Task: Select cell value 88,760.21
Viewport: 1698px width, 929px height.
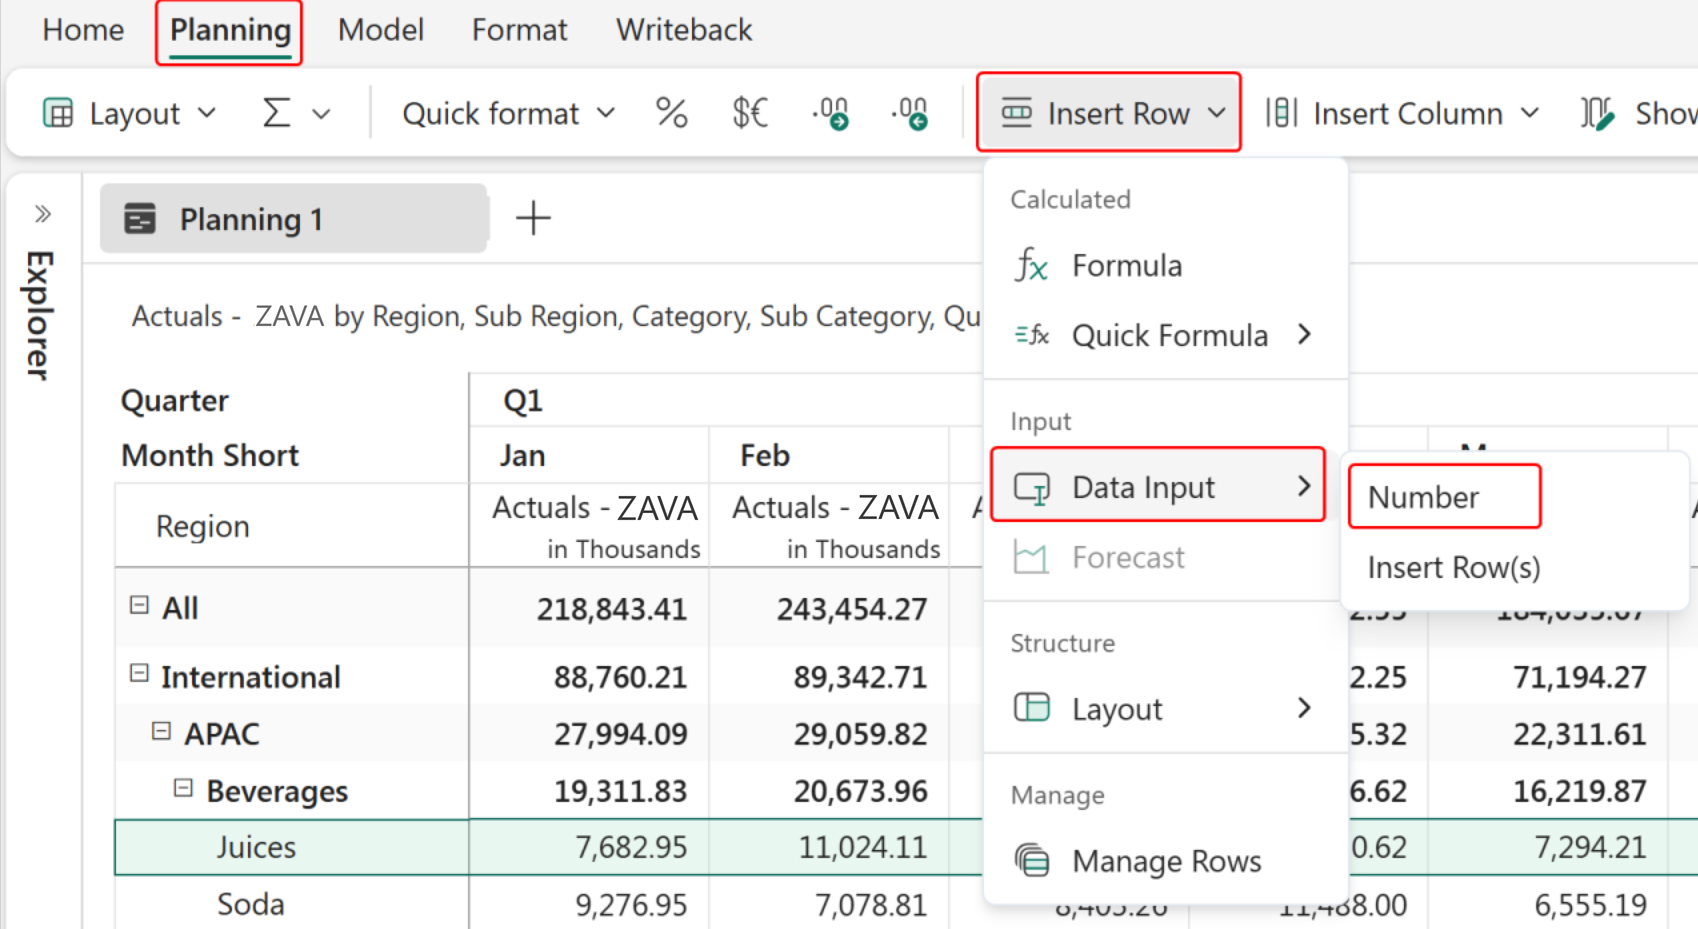Action: point(621,677)
